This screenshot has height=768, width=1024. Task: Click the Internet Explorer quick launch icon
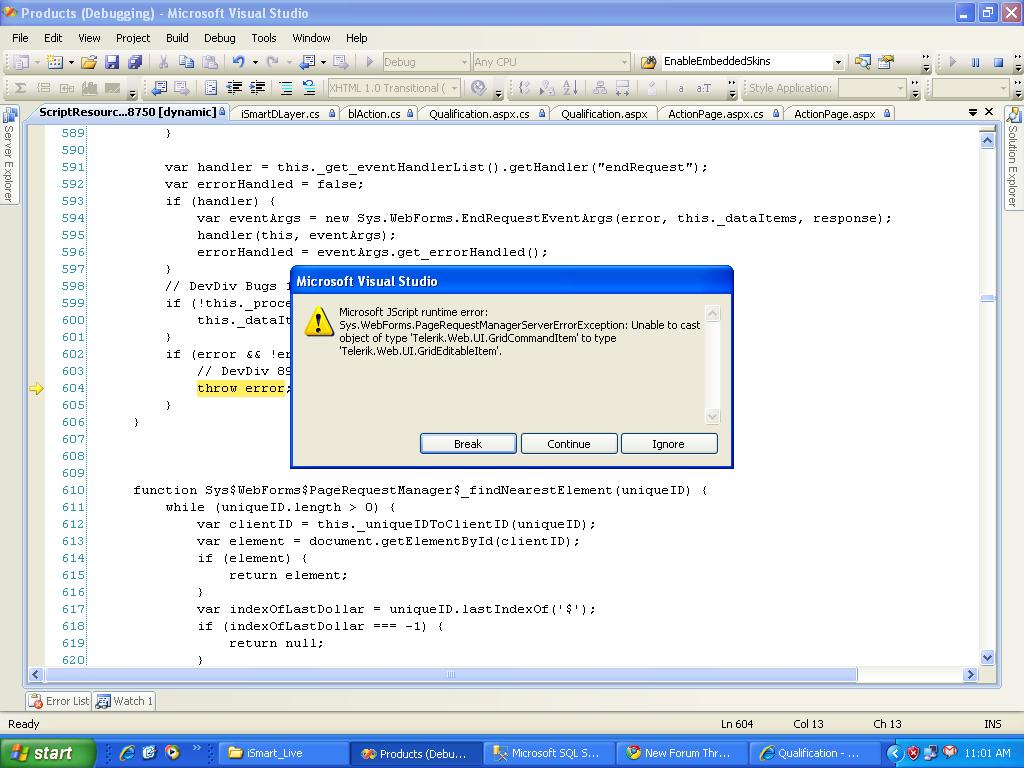(127, 753)
